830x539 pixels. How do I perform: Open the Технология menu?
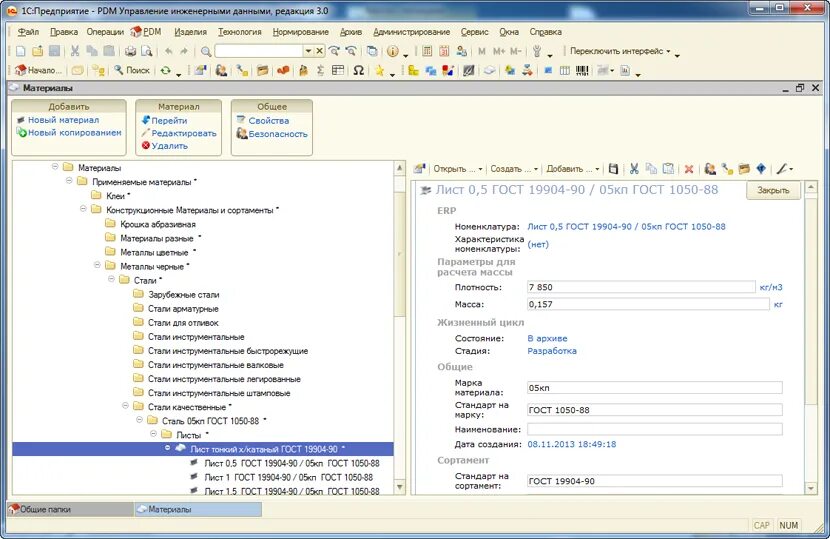pyautogui.click(x=240, y=32)
